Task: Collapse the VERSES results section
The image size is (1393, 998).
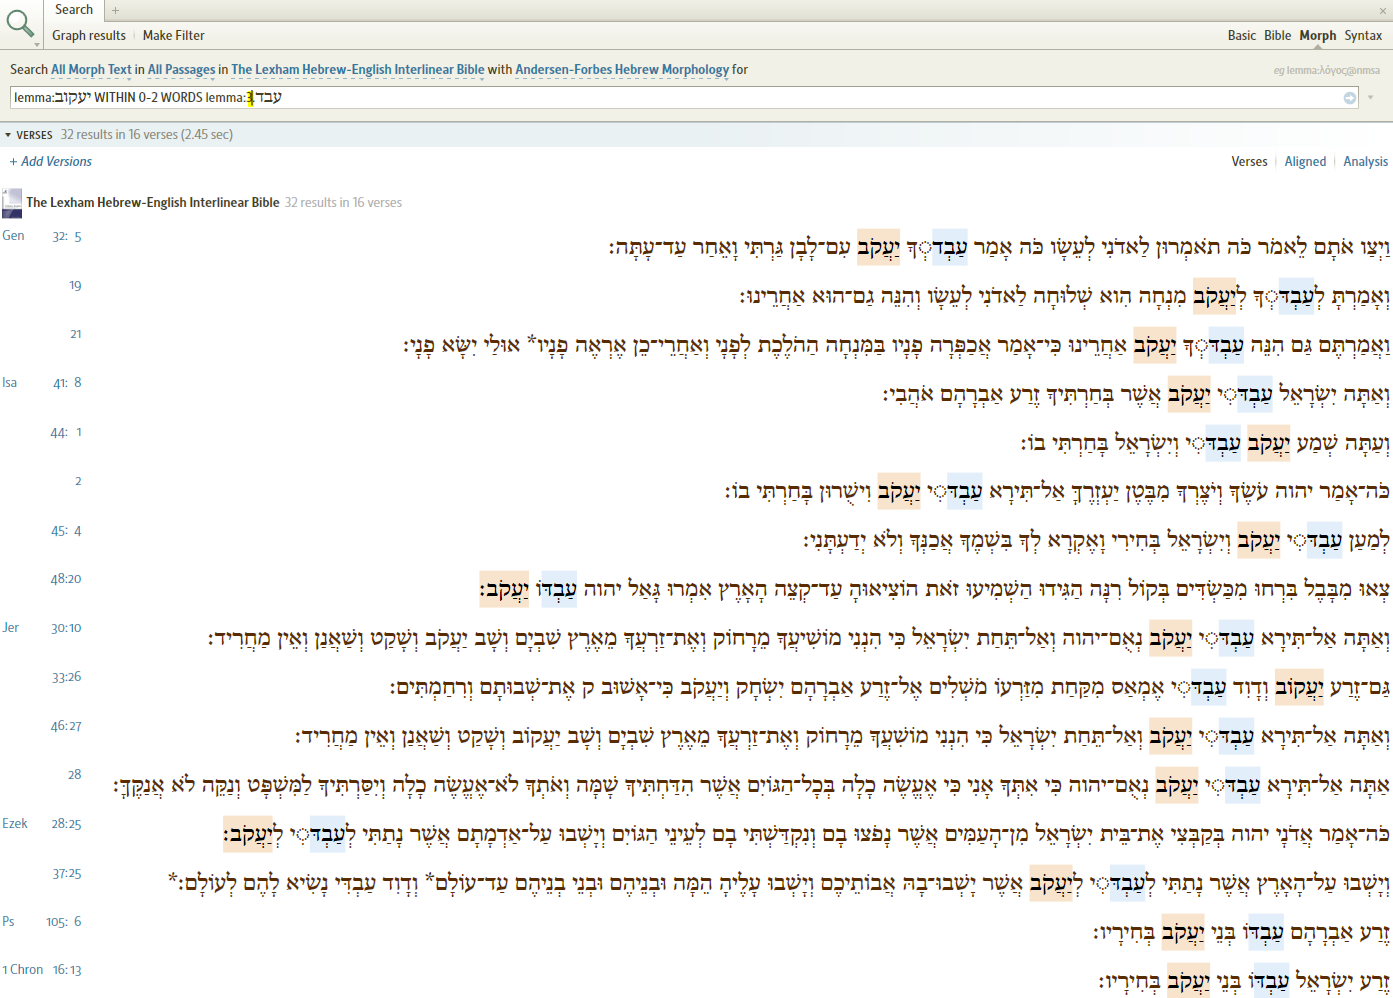Action: [8, 135]
